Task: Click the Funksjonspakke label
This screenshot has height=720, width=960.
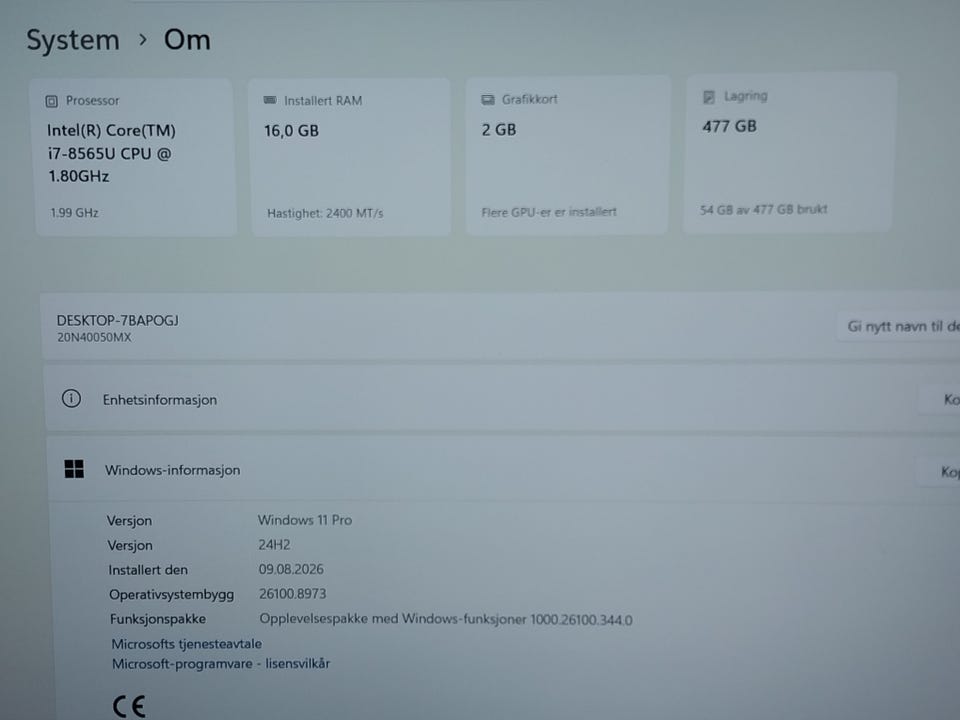Action: (158, 619)
